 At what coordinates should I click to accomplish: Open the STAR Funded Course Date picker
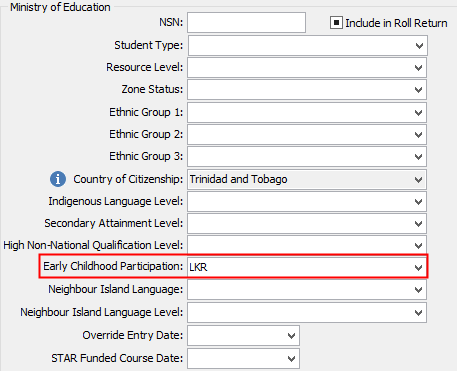click(243, 358)
